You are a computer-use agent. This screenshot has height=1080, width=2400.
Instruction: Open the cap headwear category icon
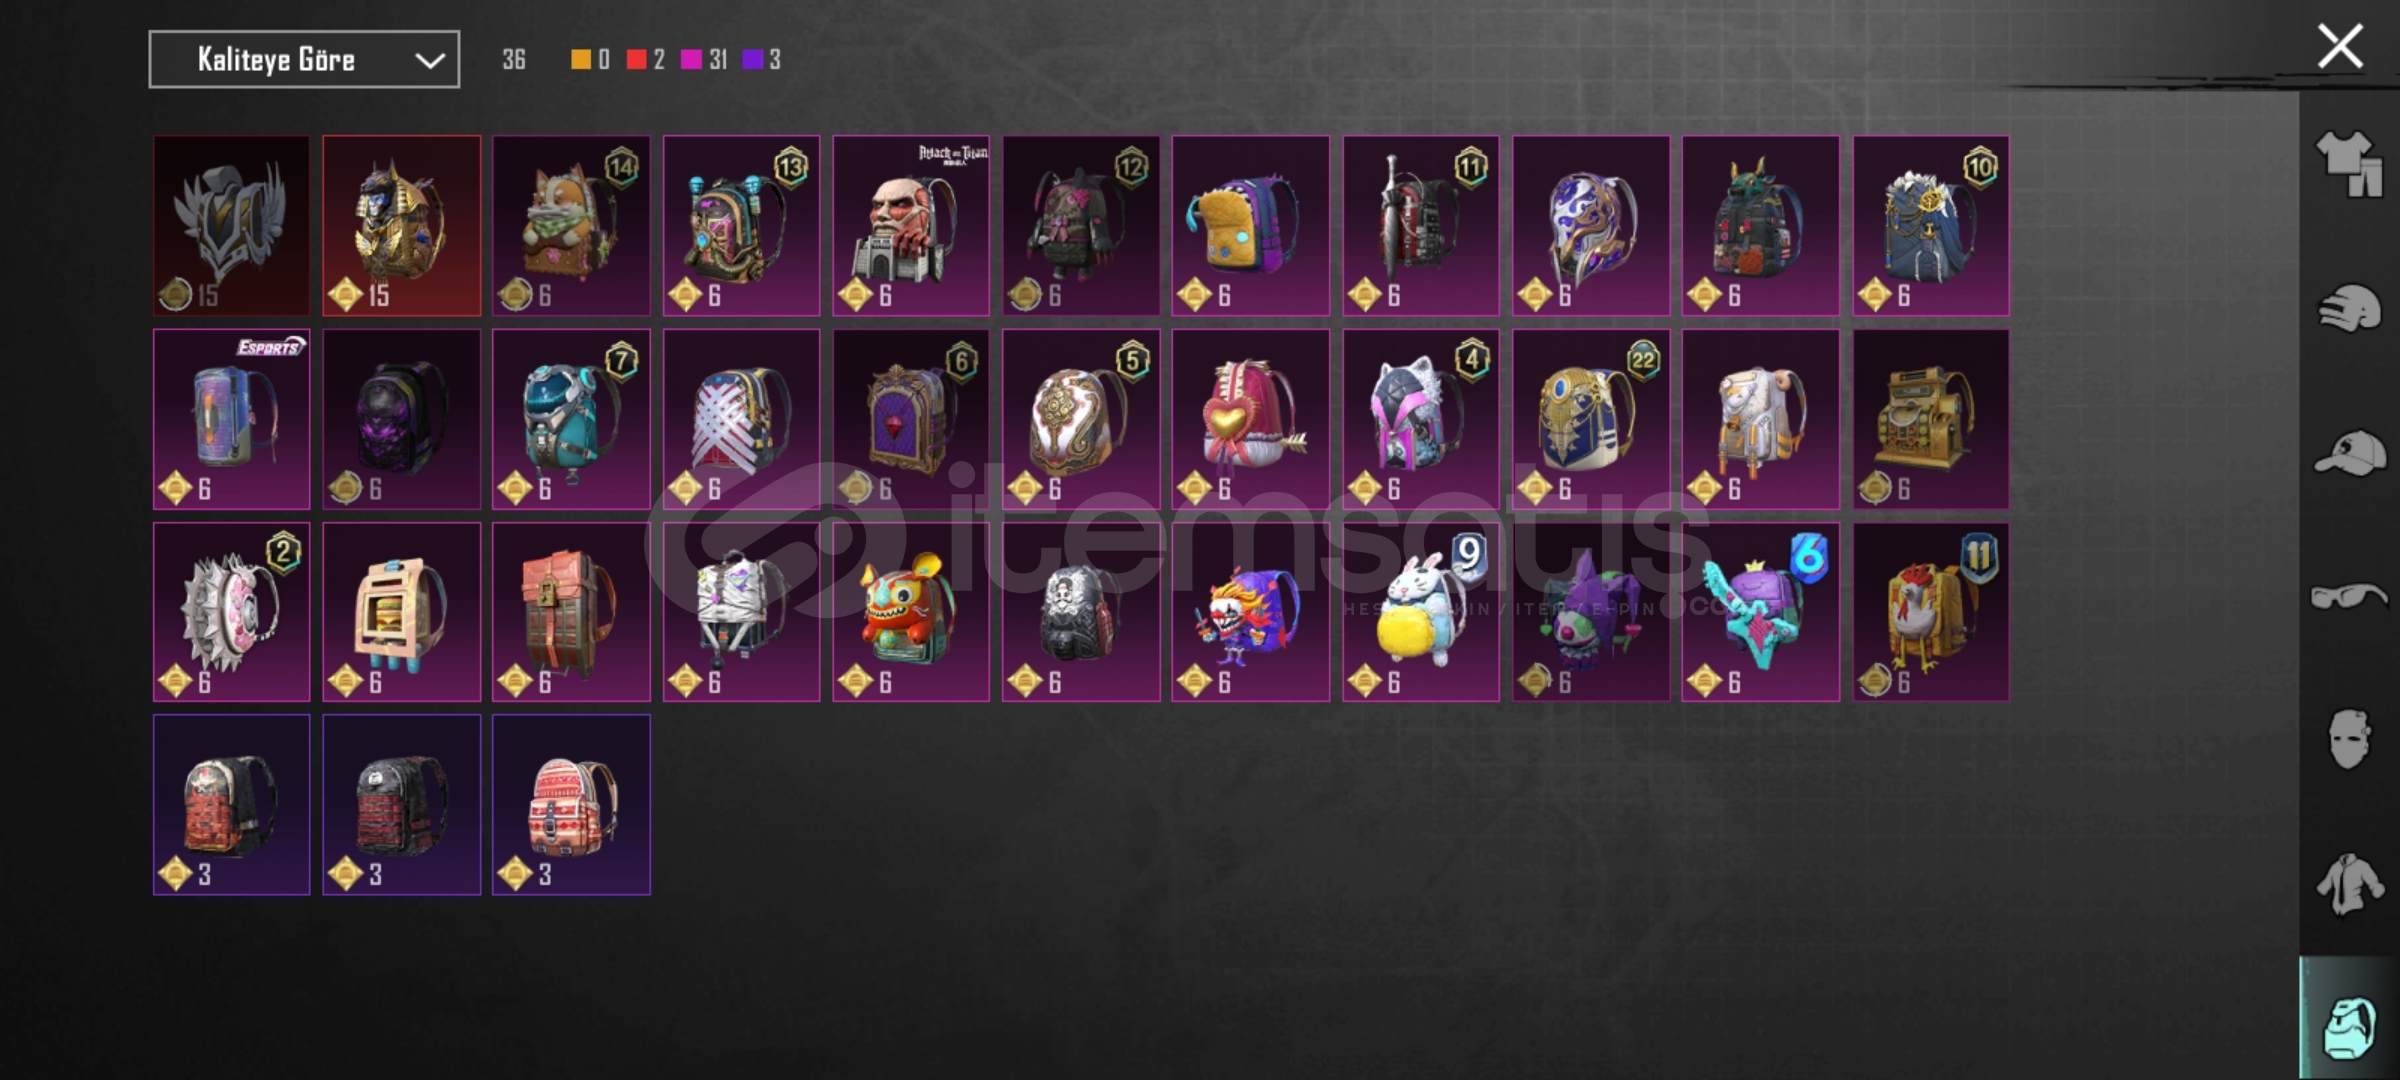2349,453
